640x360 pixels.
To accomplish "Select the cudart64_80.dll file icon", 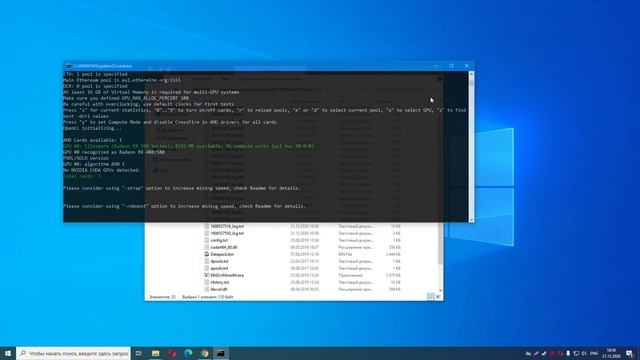I will click(207, 247).
